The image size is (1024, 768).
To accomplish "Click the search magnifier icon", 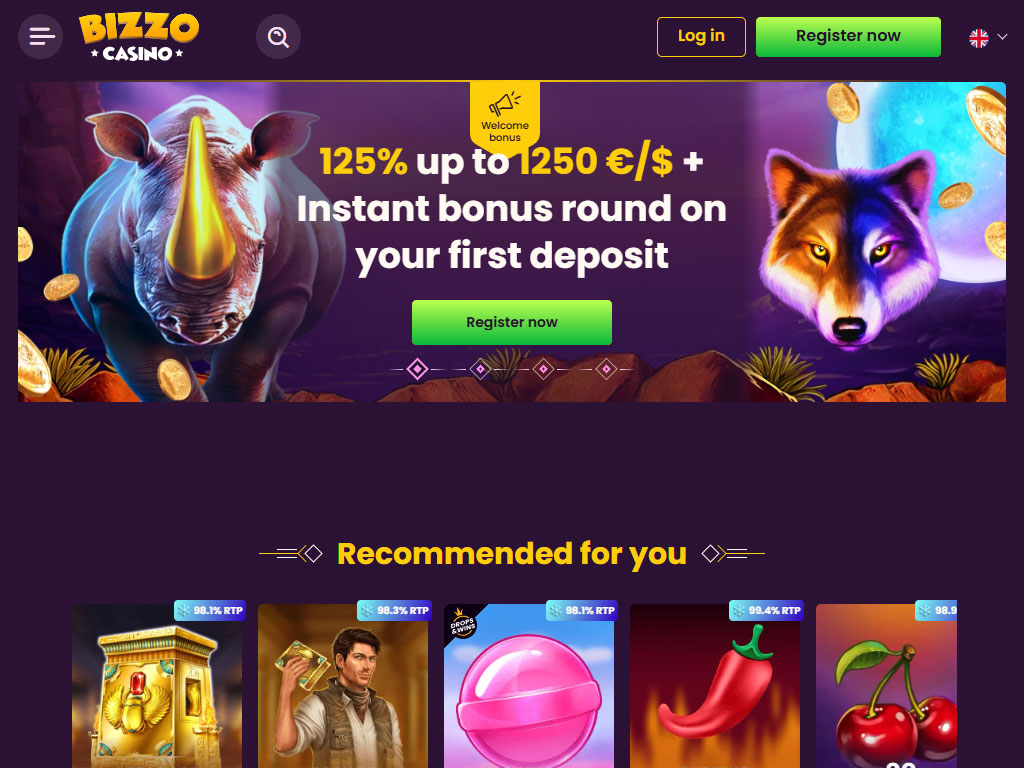I will pyautogui.click(x=278, y=37).
